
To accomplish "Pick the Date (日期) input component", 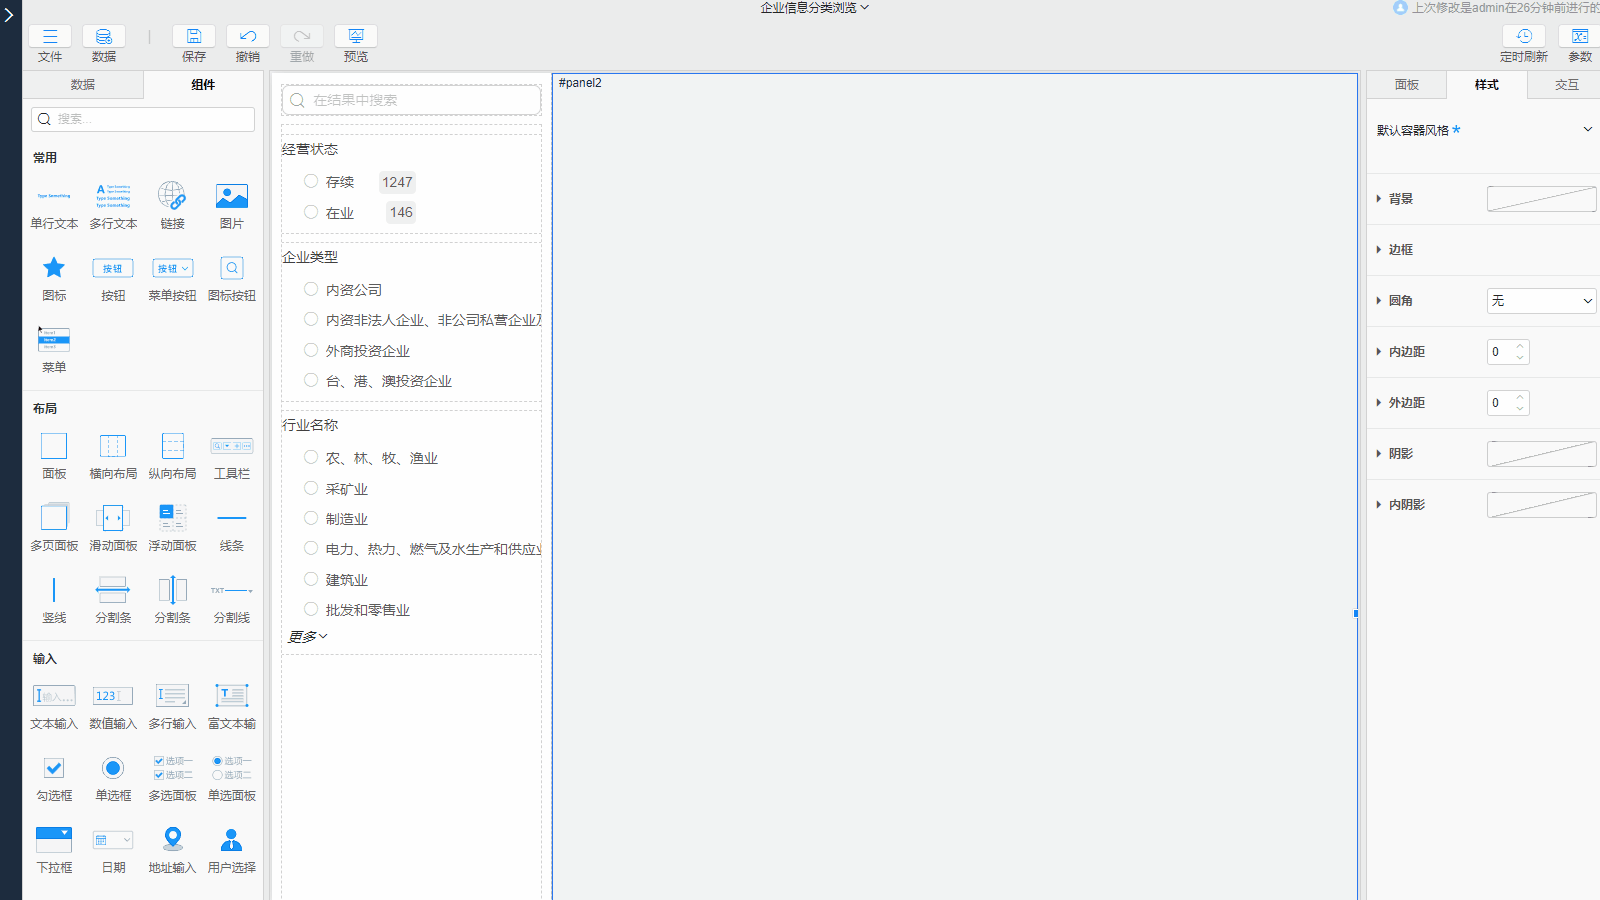I will pos(113,841).
